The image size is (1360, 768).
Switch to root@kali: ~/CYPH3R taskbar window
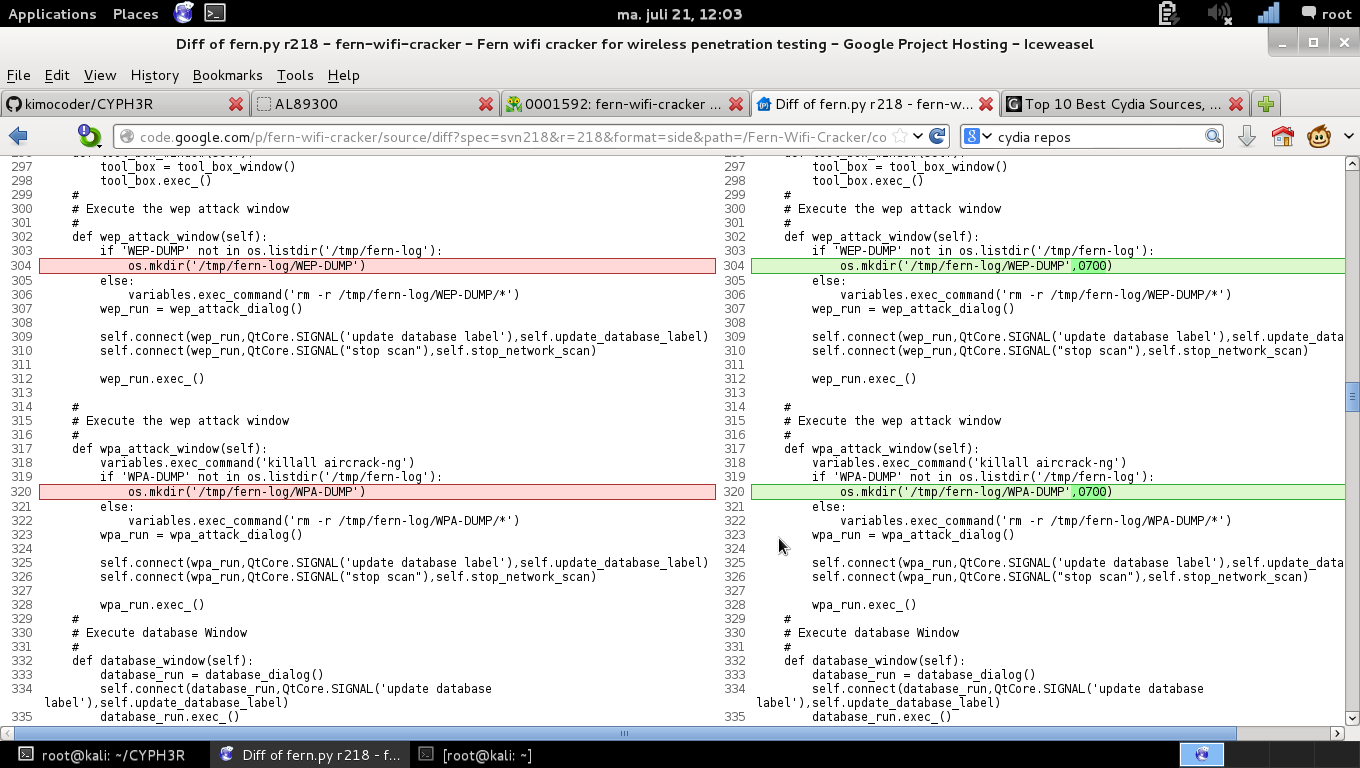[x=104, y=755]
